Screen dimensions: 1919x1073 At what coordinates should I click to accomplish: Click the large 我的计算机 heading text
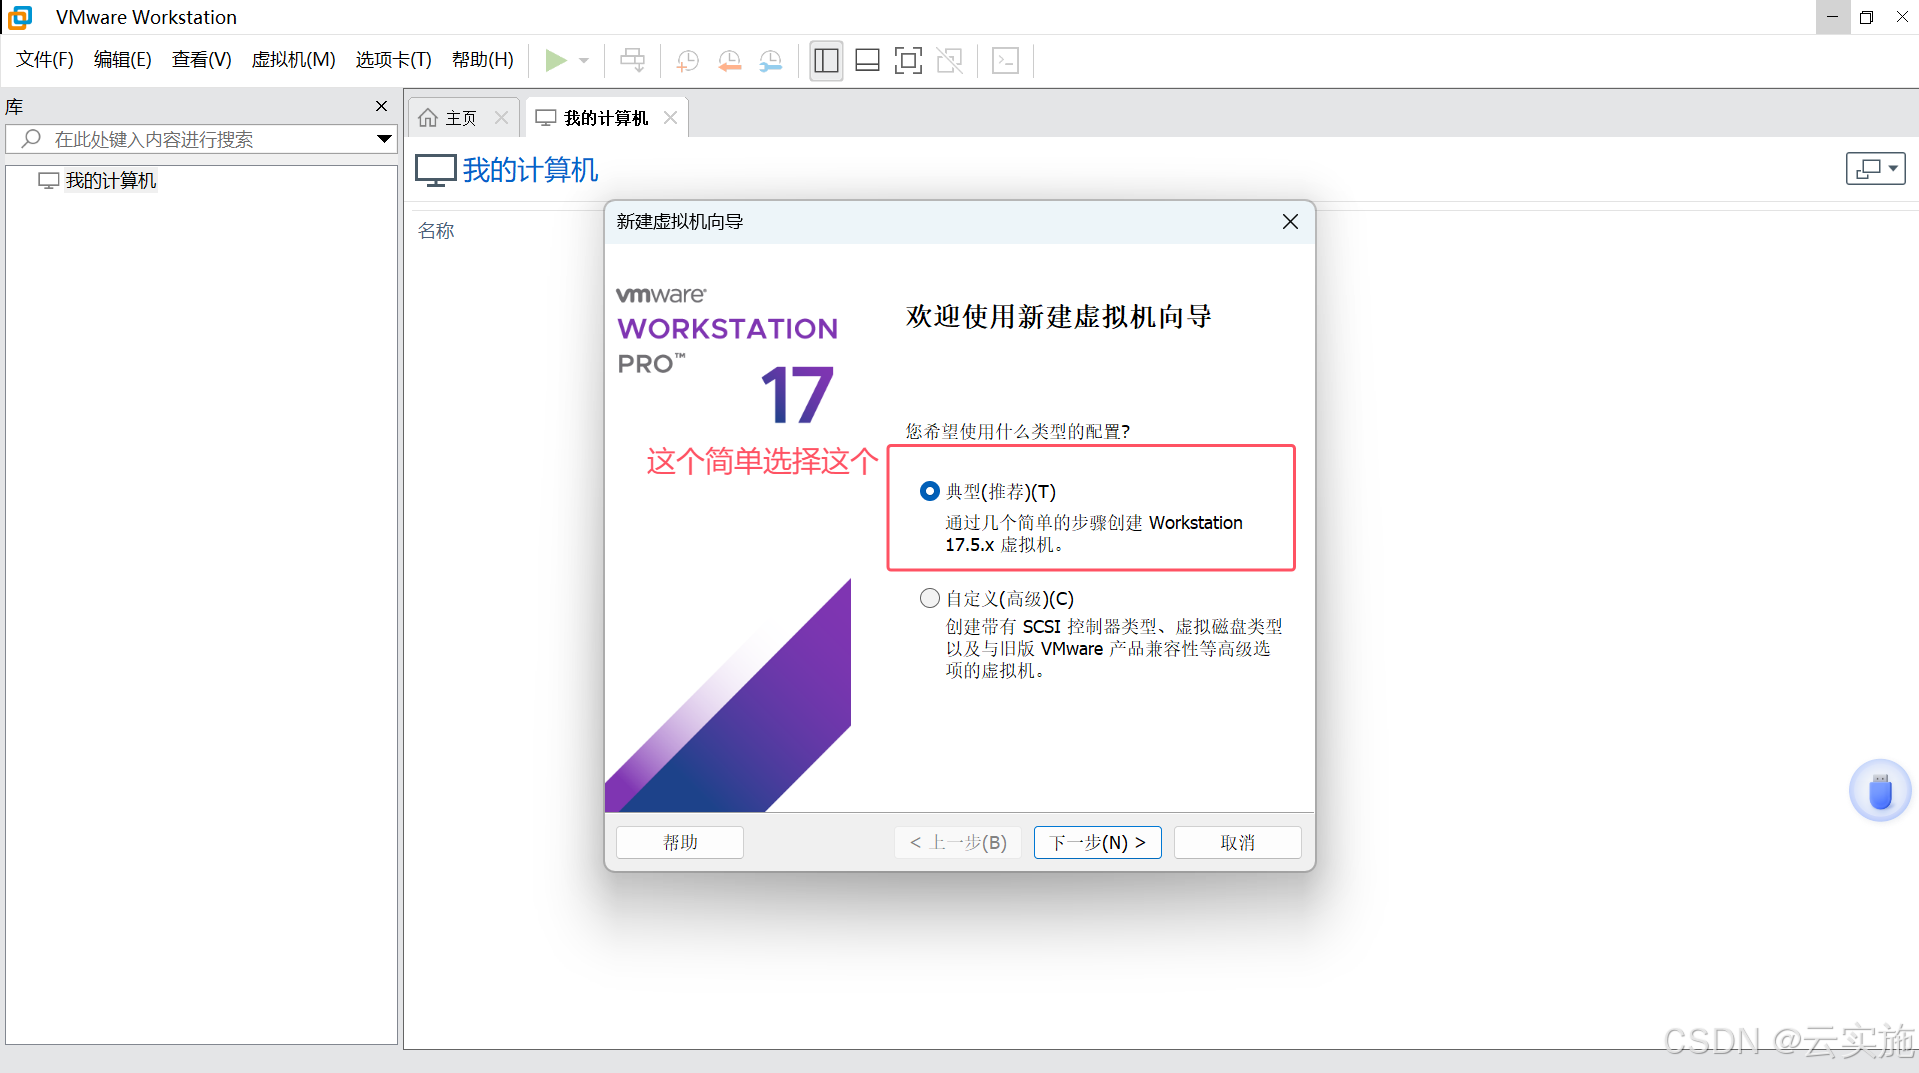530,170
